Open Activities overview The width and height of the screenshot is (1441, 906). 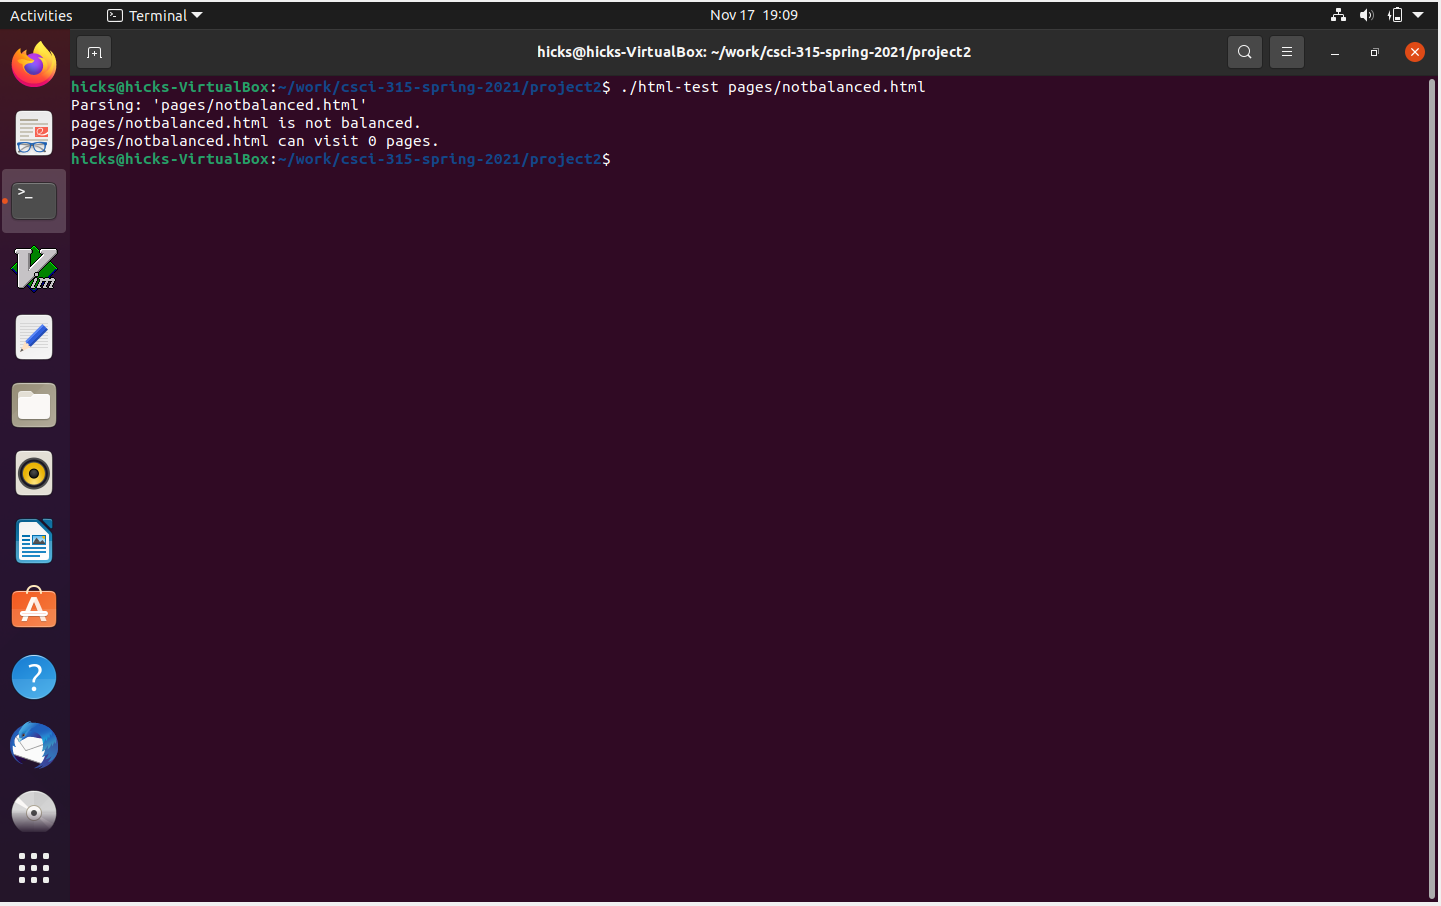click(x=41, y=15)
